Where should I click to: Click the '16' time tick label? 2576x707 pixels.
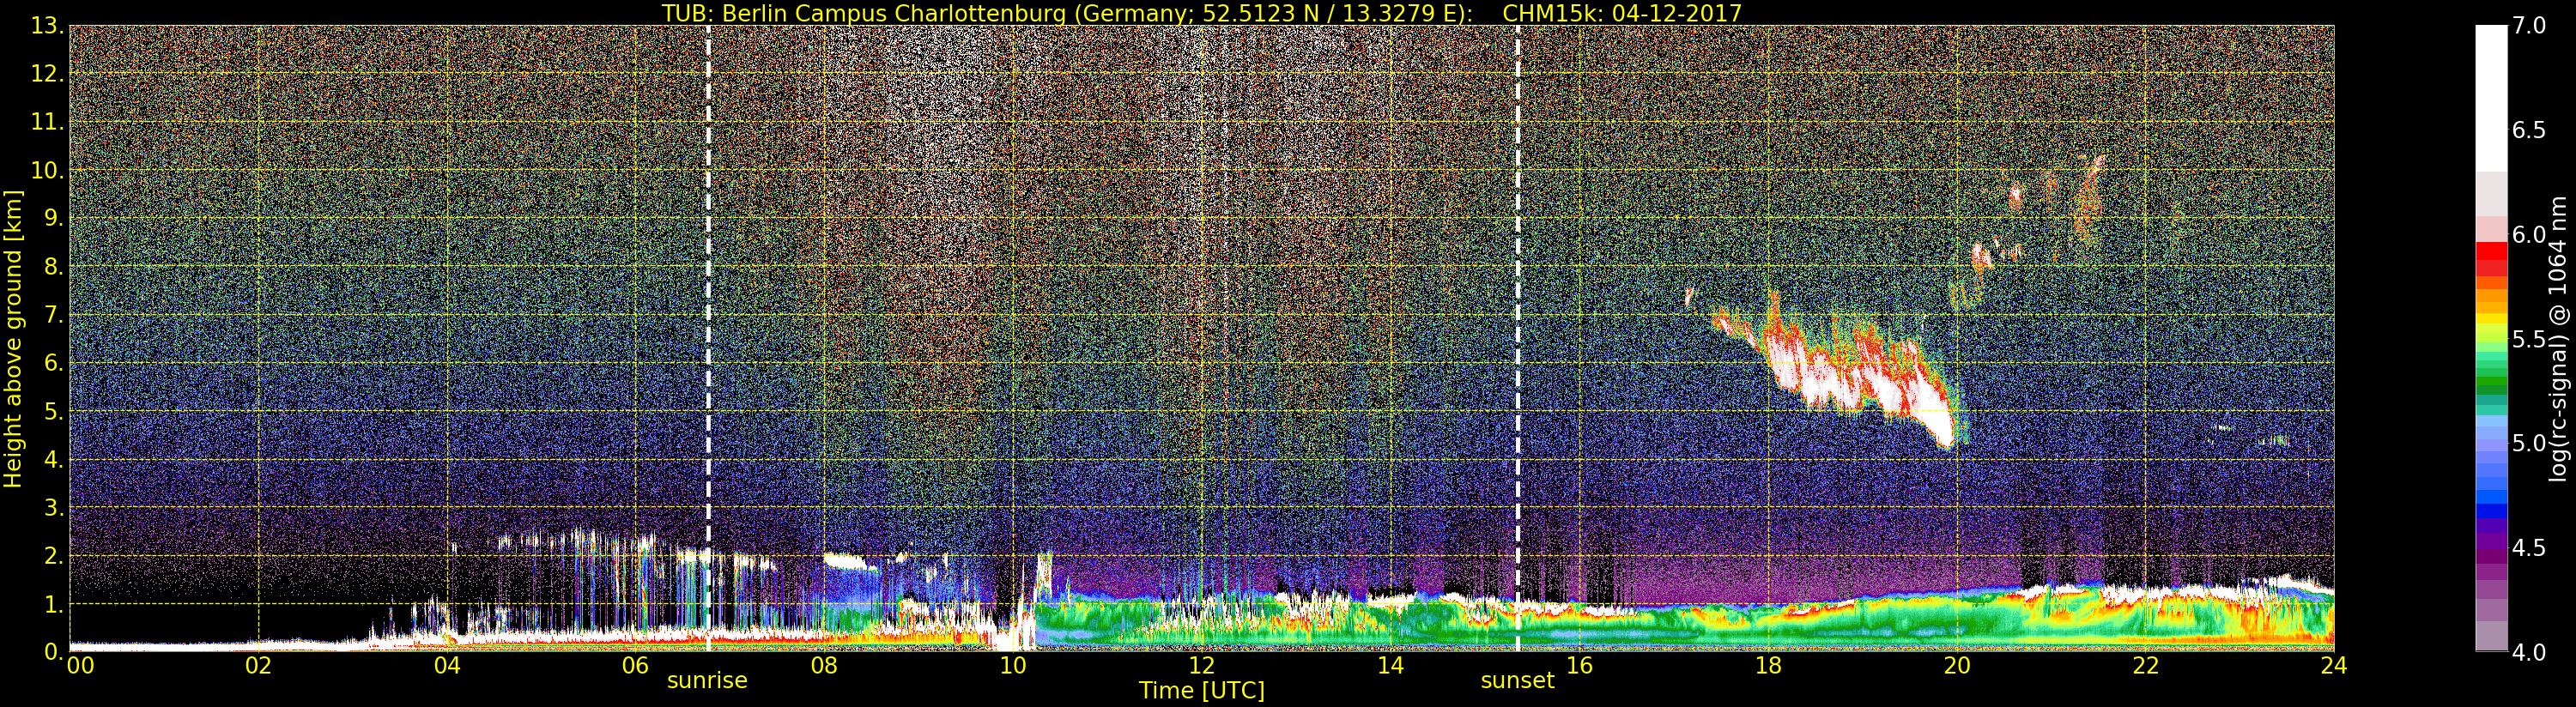[1579, 665]
